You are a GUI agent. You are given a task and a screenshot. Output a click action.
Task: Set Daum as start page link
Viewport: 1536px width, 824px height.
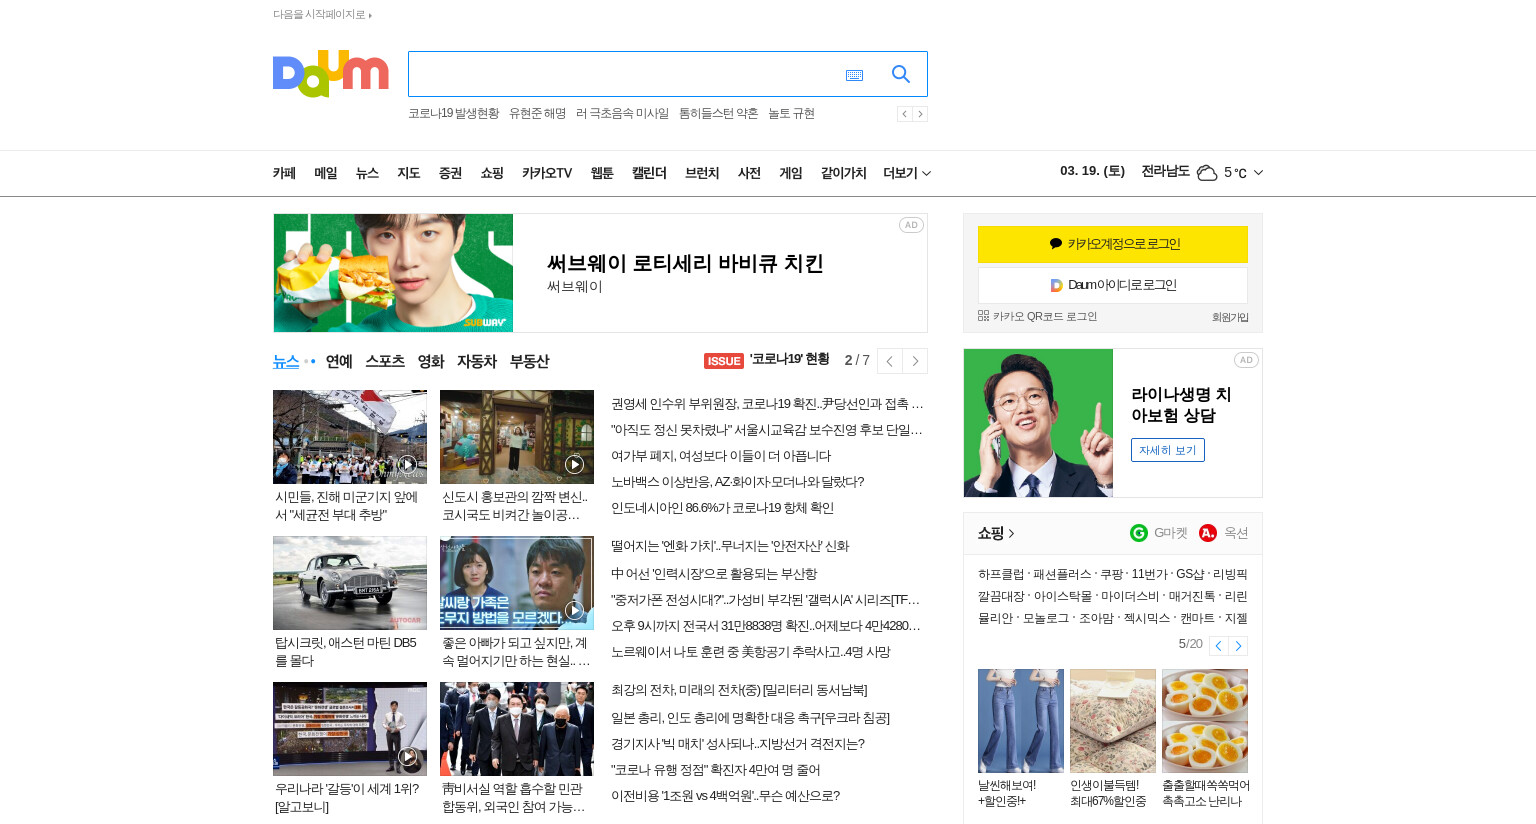[x=322, y=14]
